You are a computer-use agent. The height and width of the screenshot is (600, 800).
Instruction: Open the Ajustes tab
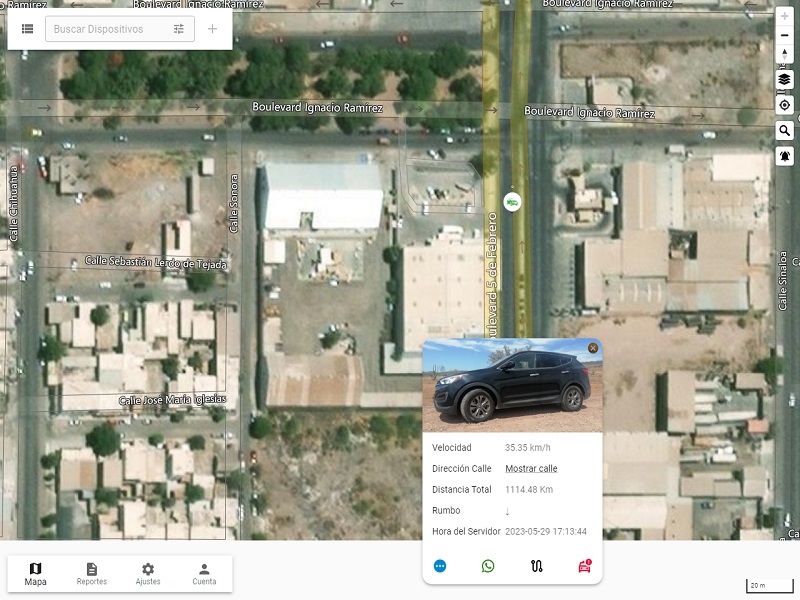click(148, 574)
